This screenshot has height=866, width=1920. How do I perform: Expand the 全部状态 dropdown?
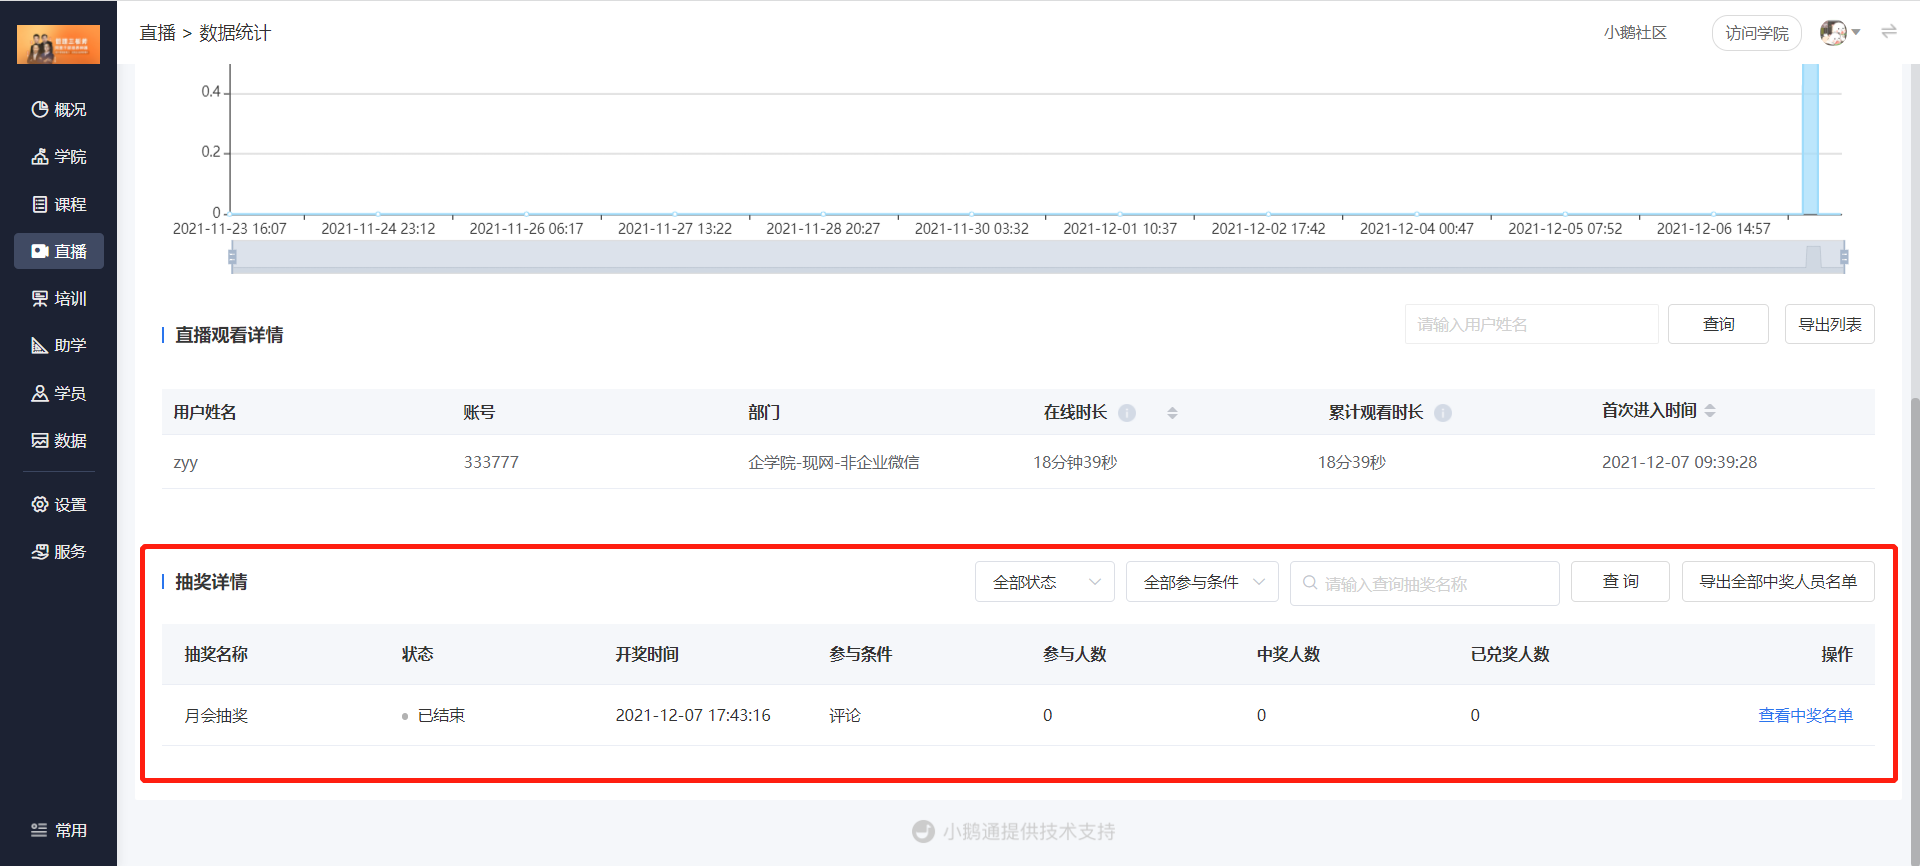(x=1044, y=582)
